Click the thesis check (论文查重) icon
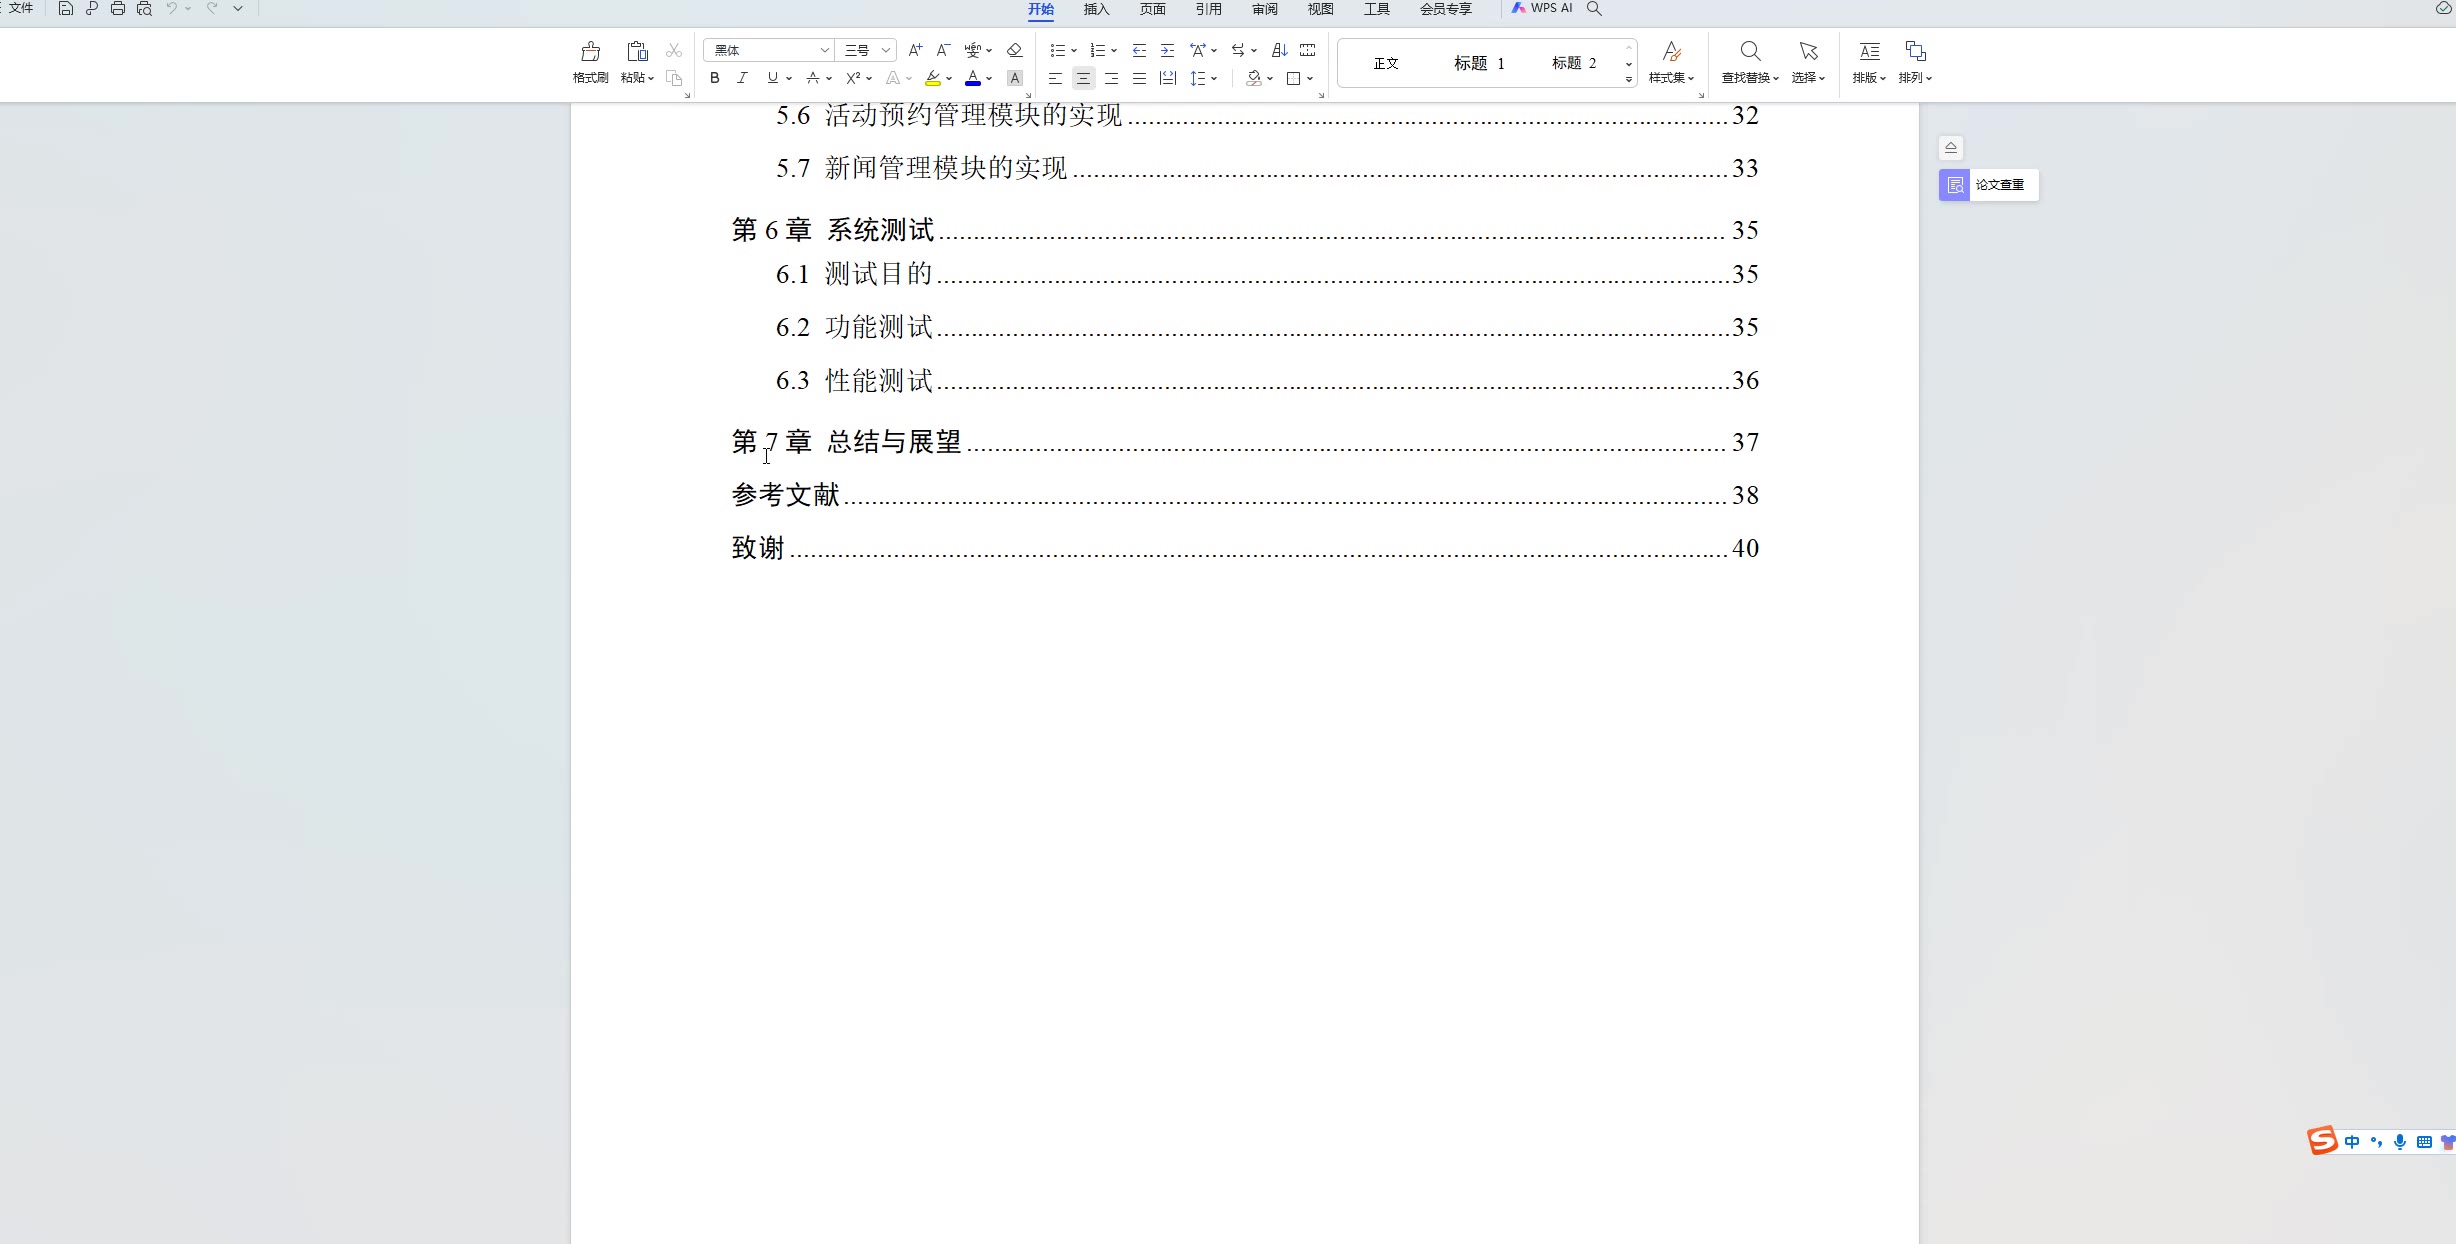Screen dimensions: 2456x1244 coord(1955,185)
